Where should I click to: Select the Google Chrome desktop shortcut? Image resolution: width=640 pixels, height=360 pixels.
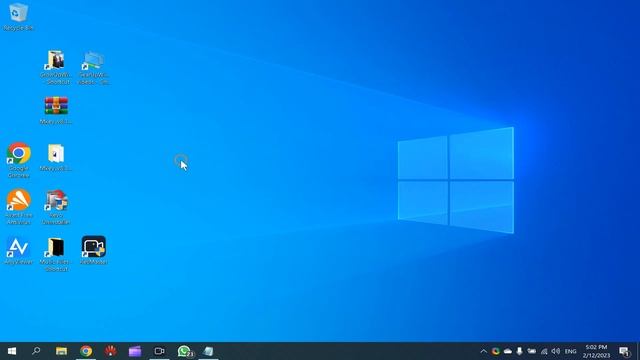coord(18,160)
